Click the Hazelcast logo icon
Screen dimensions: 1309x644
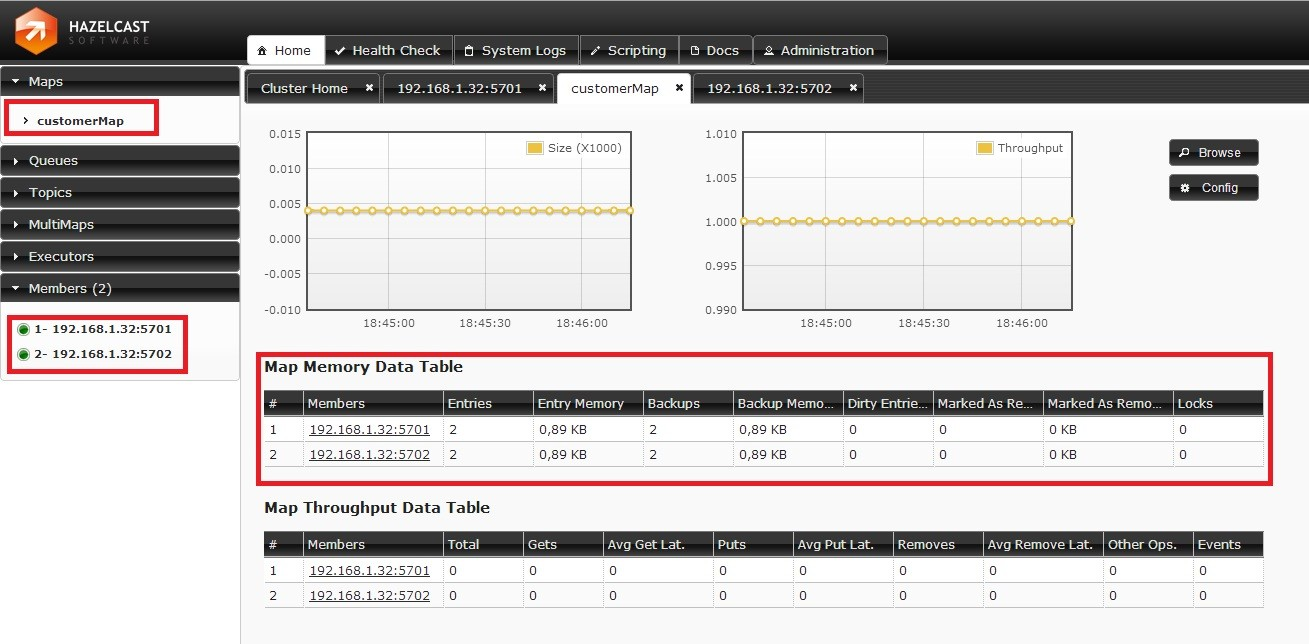37,31
